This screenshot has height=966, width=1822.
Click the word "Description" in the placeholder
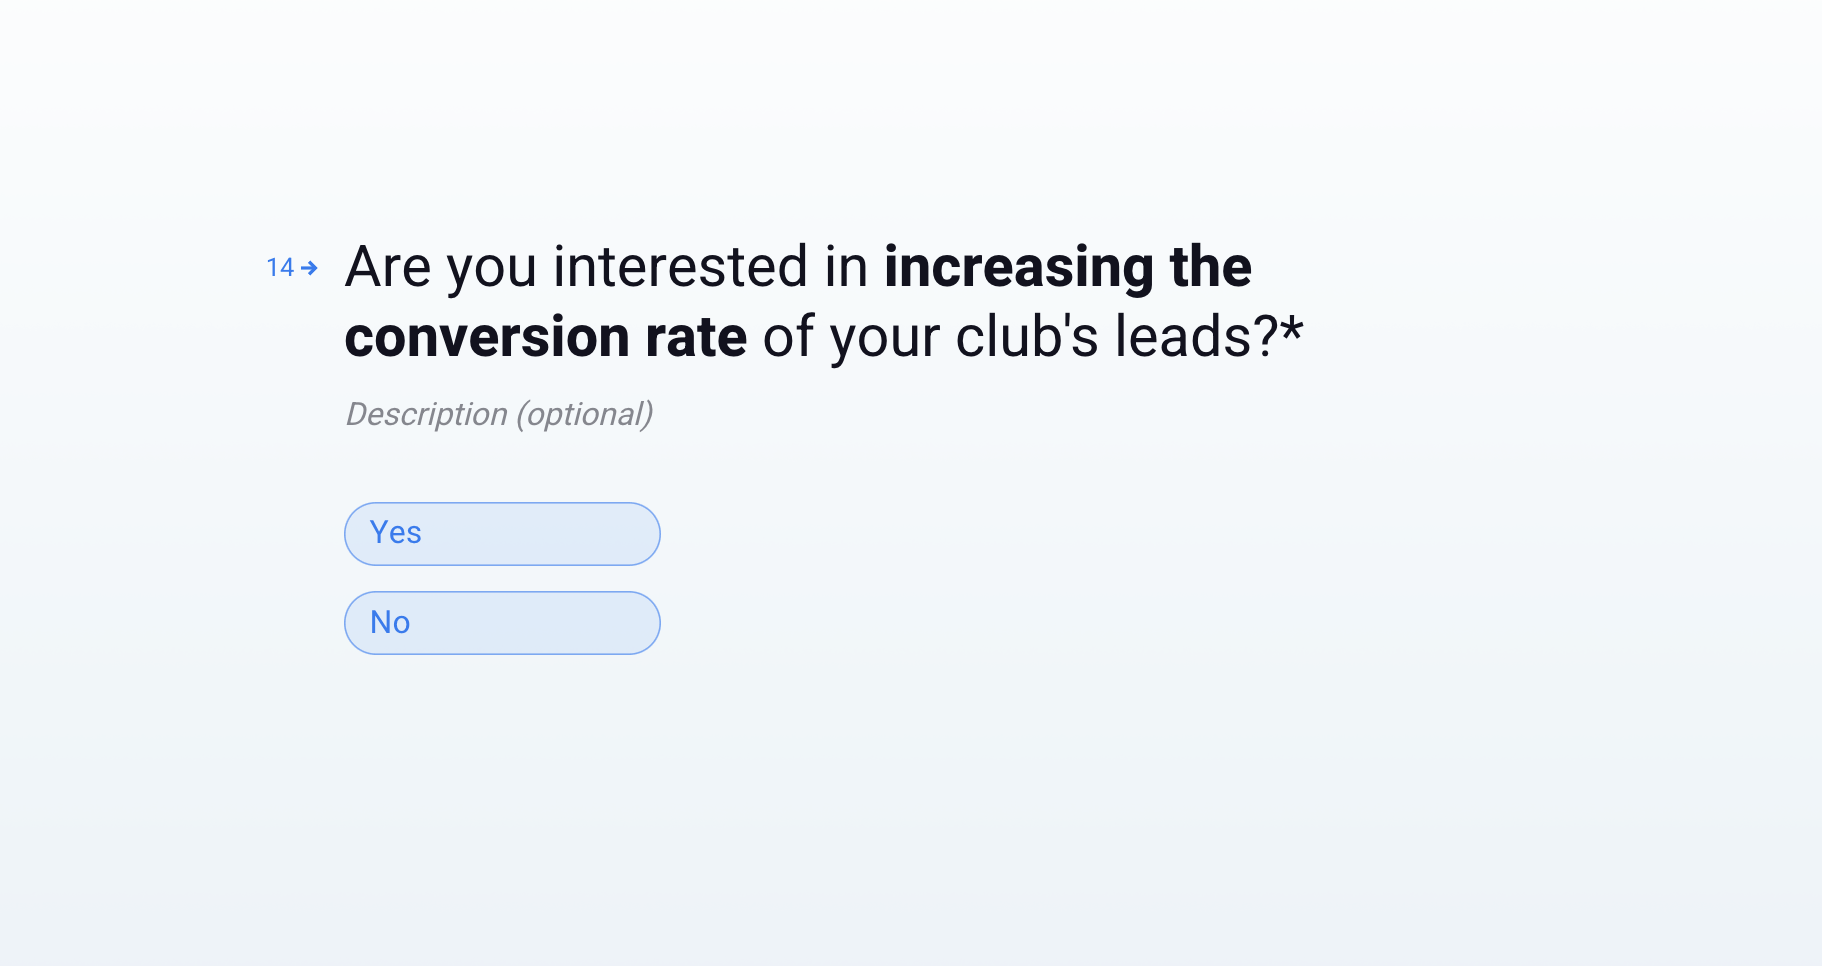[x=427, y=414]
